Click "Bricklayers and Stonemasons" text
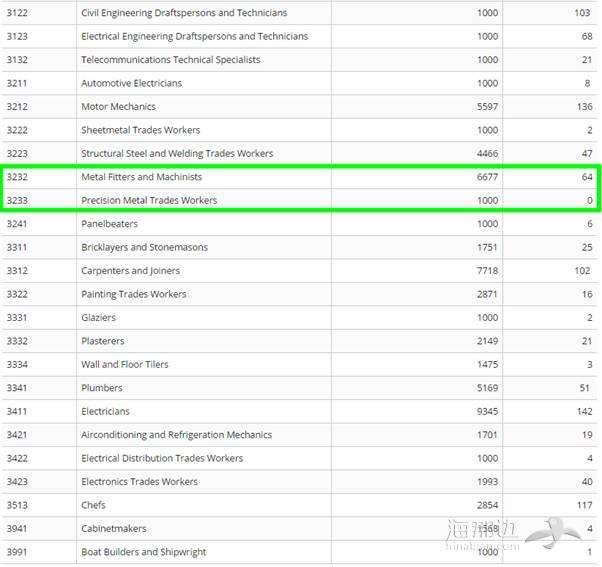Image resolution: width=602 pixels, height=567 pixels. (144, 247)
